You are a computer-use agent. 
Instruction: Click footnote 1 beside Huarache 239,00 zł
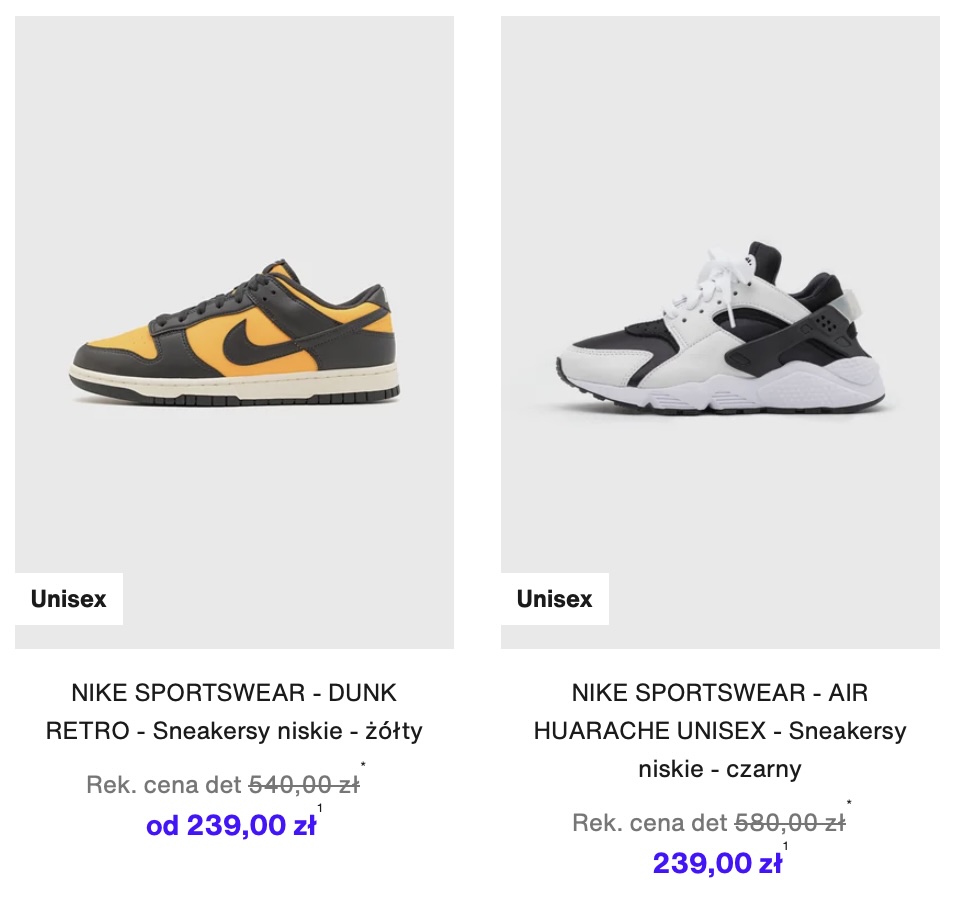tap(785, 846)
